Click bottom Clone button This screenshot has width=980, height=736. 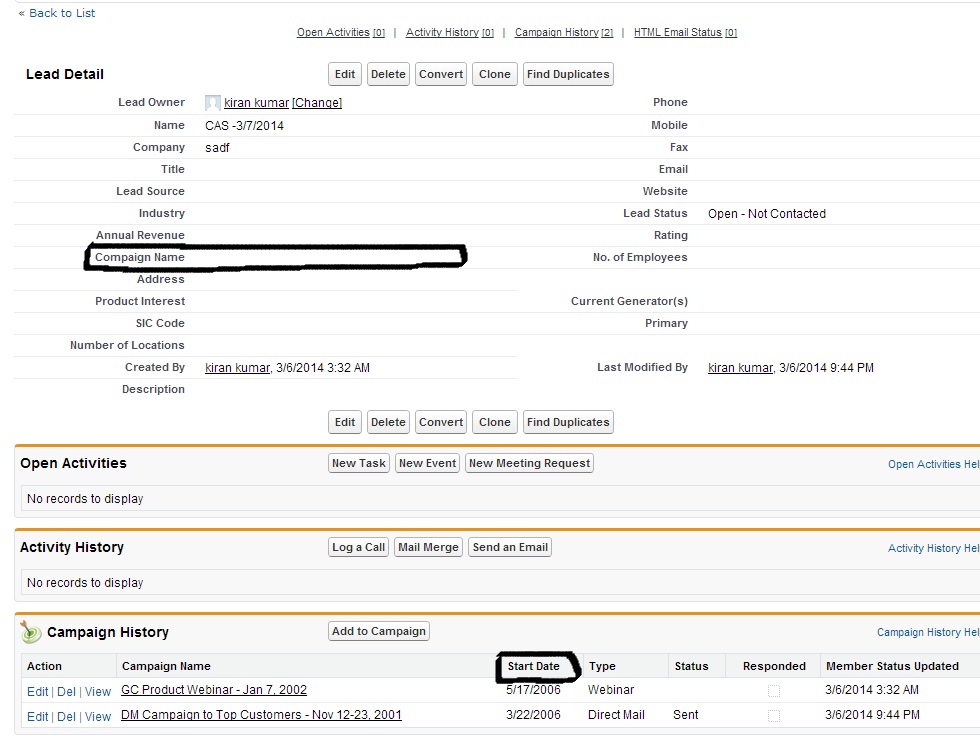tap(494, 422)
